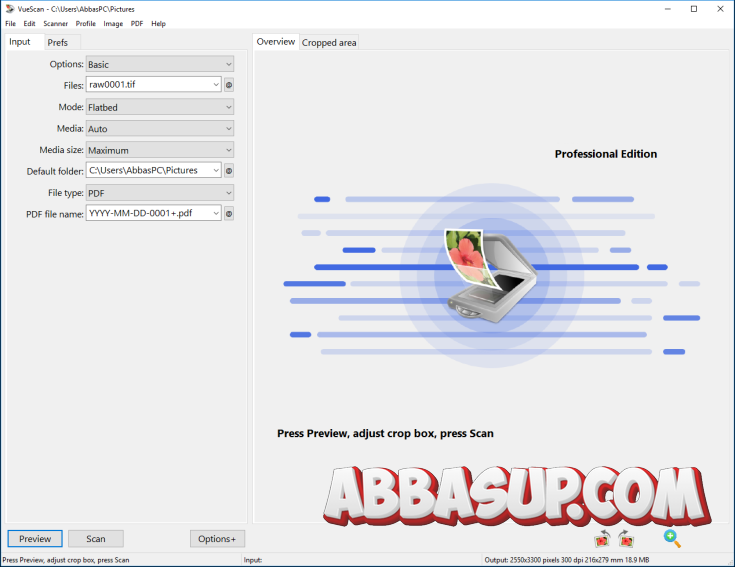The height and width of the screenshot is (567, 735).
Task: Click the browse button next to Default folder
Action: pos(229,171)
